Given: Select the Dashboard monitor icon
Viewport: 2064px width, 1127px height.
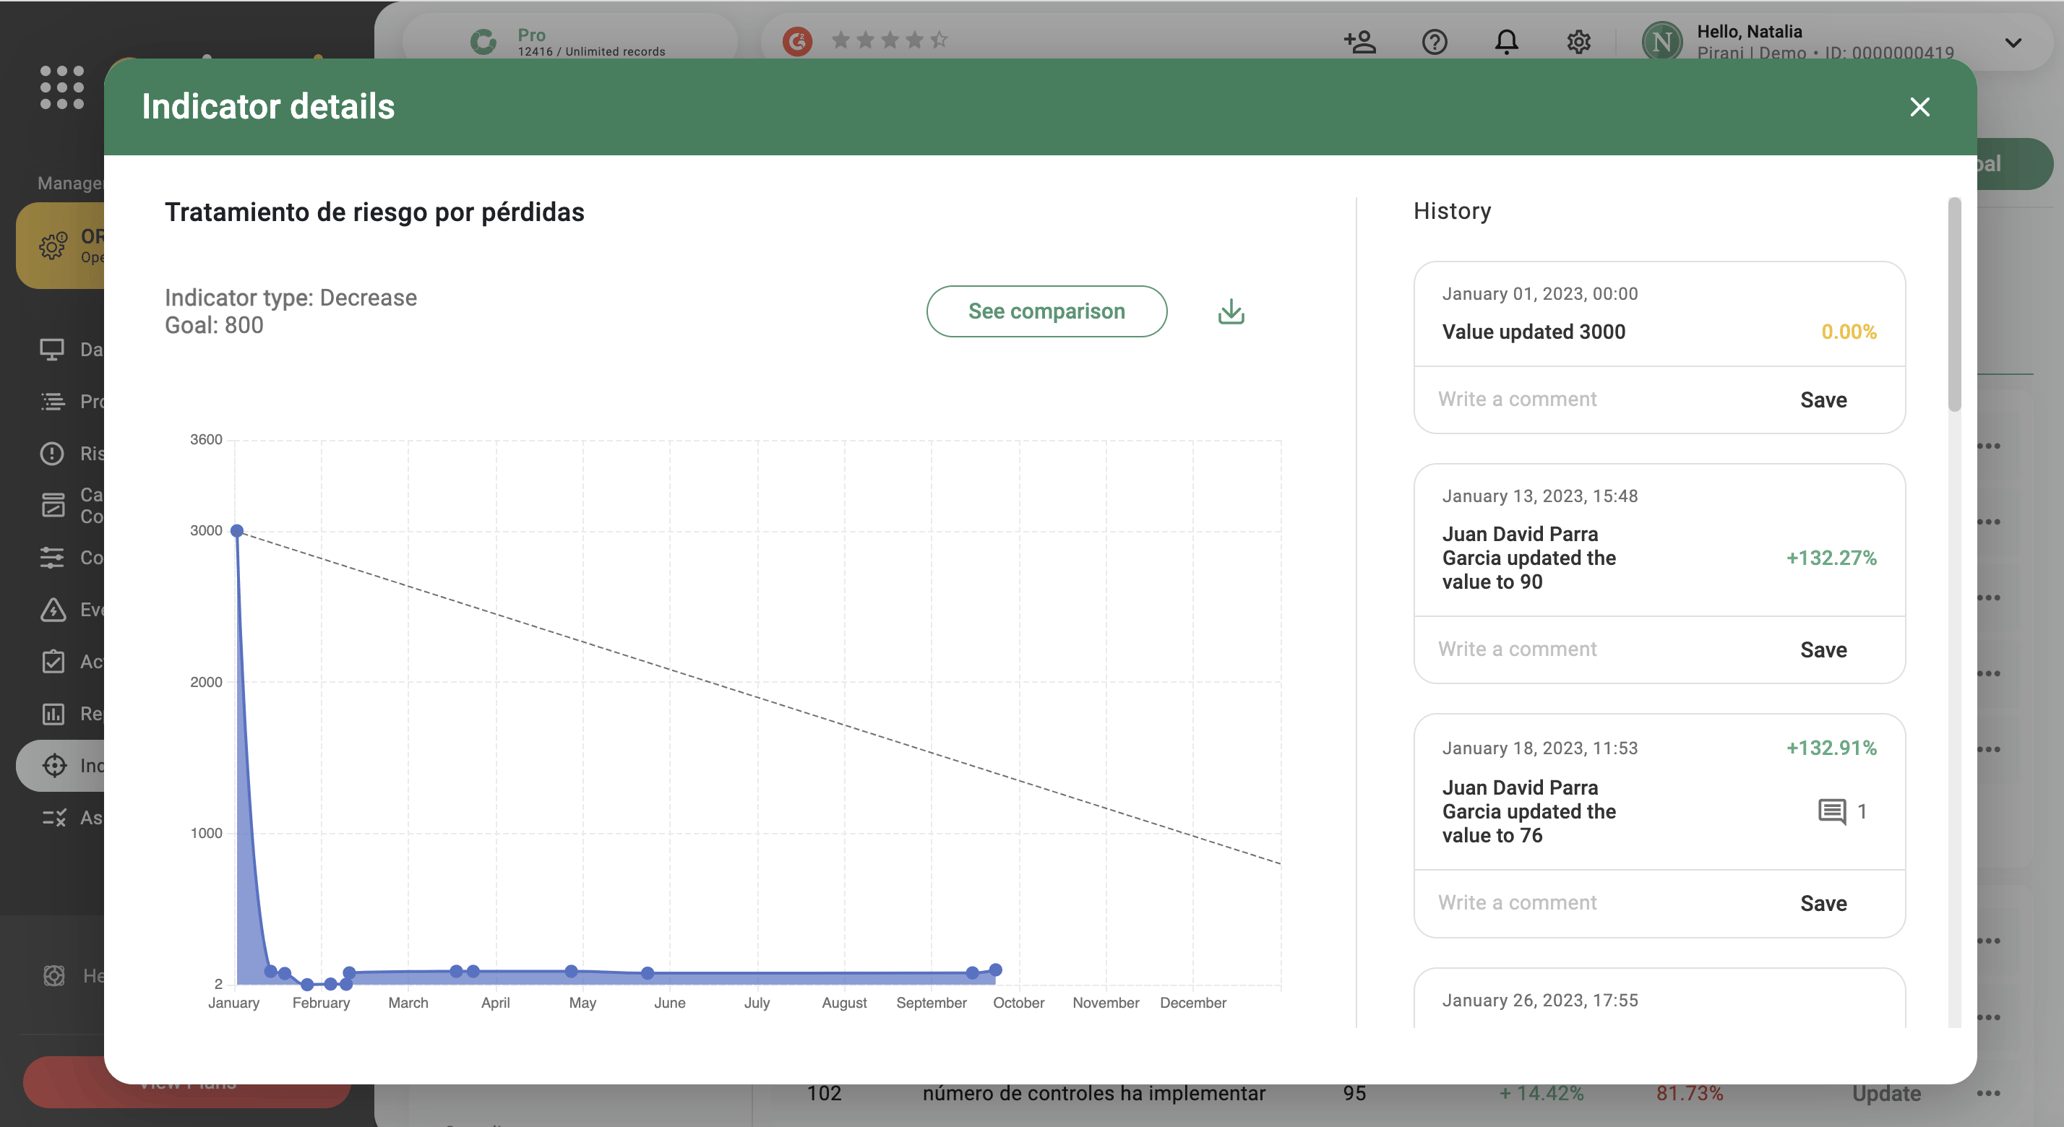Looking at the screenshot, I should click(54, 349).
